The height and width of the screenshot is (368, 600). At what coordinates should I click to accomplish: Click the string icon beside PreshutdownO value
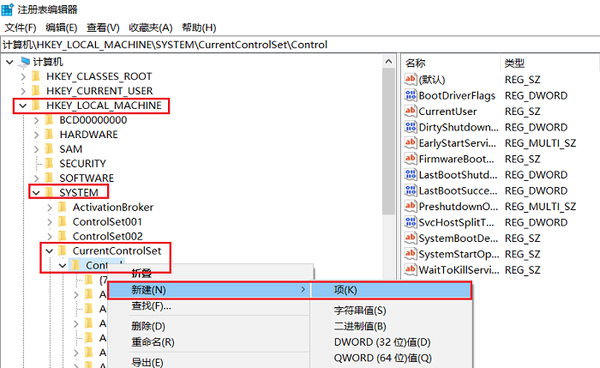410,206
